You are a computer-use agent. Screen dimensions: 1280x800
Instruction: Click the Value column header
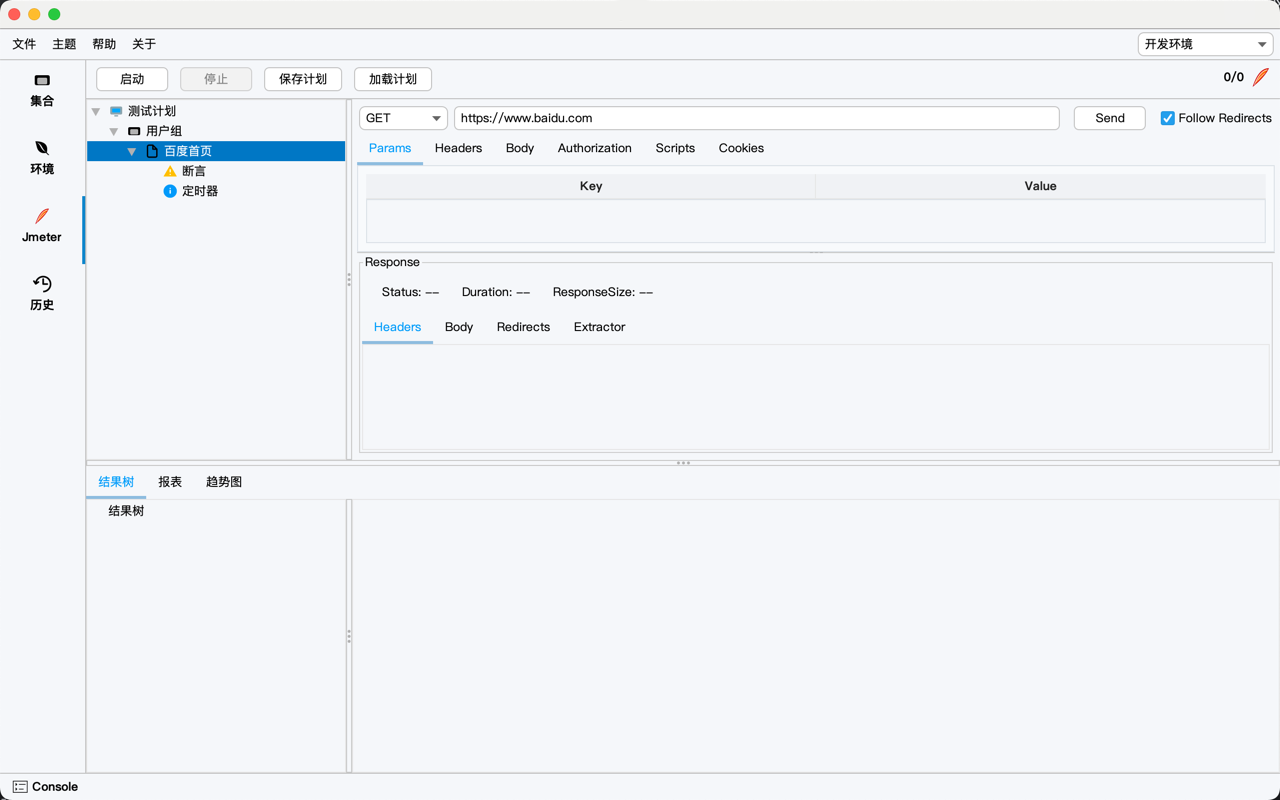[x=1040, y=186]
